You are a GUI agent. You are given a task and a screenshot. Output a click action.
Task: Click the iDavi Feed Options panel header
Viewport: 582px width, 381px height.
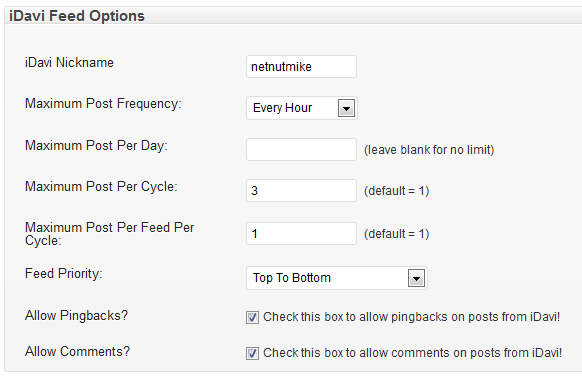coord(293,16)
